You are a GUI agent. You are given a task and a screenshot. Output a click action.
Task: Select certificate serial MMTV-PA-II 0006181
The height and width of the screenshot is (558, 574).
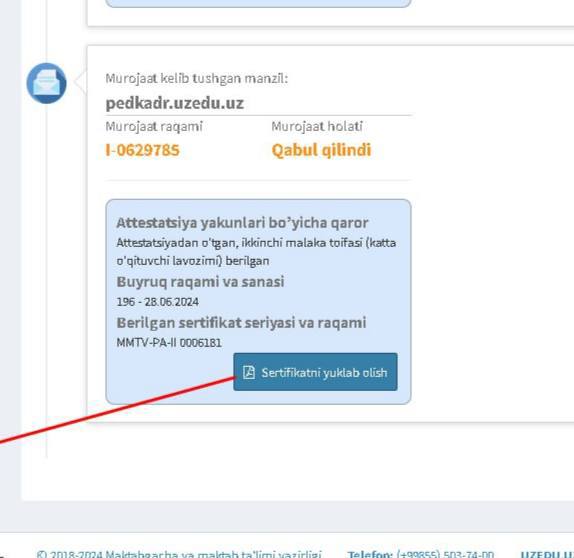[x=169, y=343]
